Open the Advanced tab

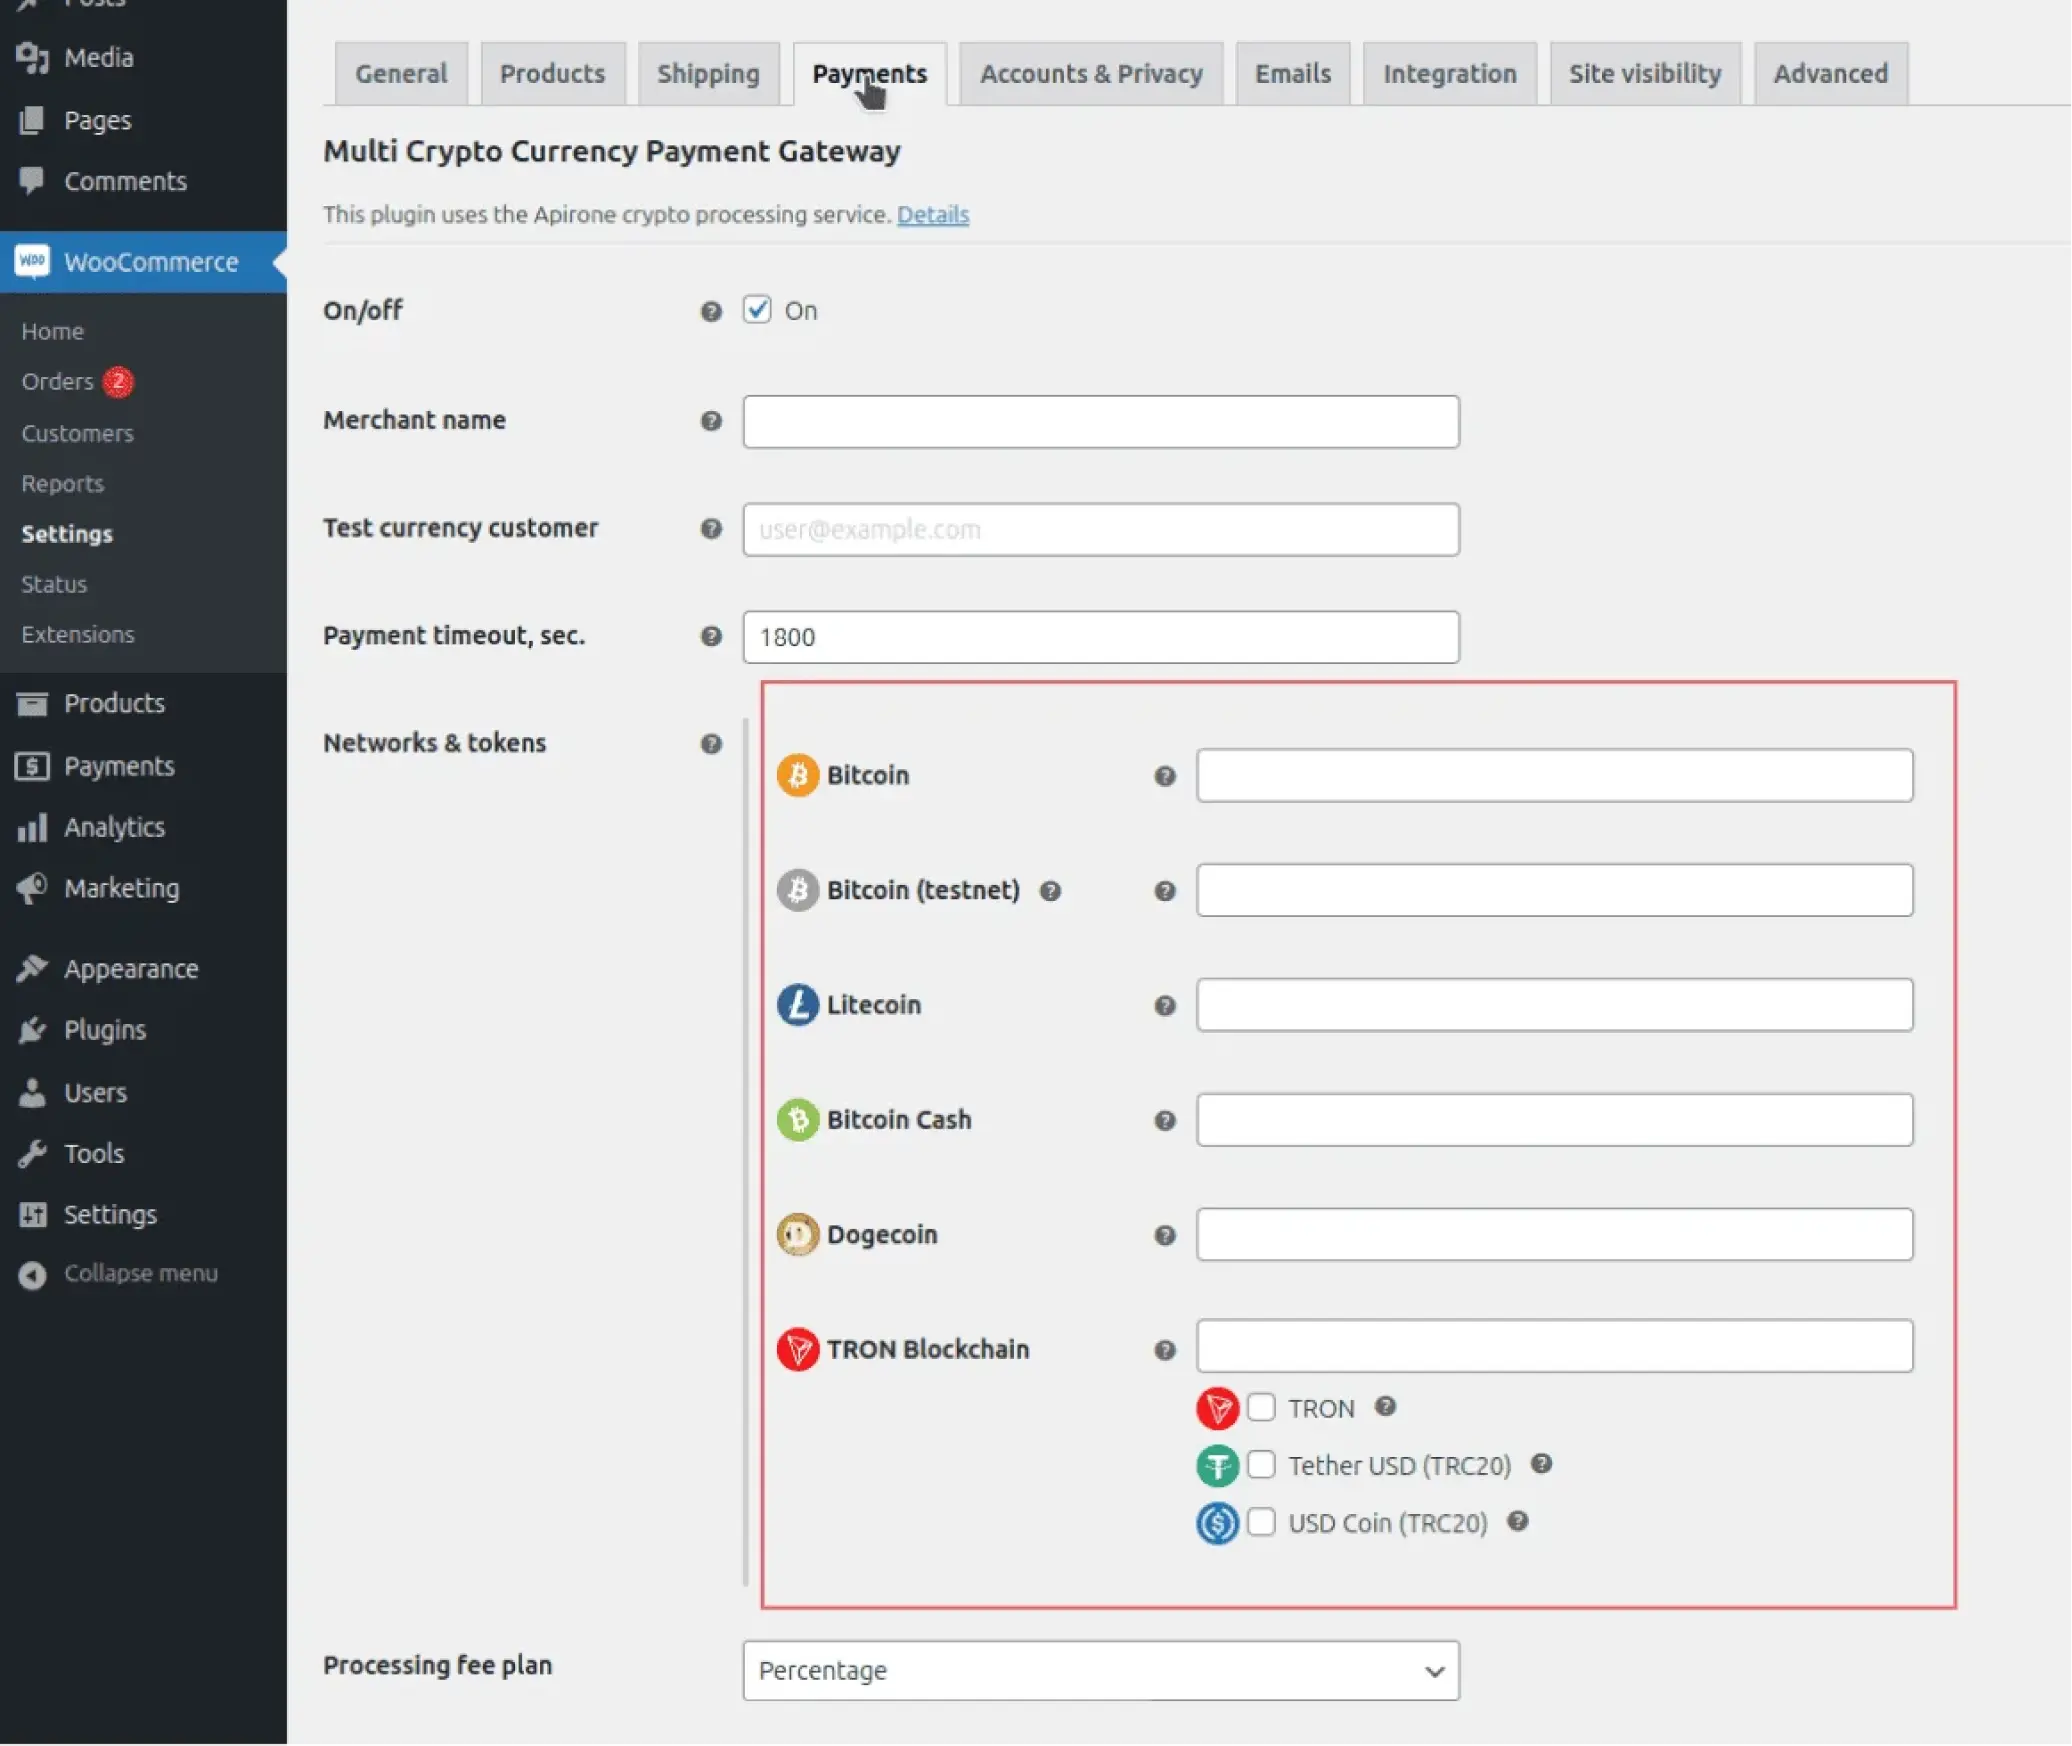pyautogui.click(x=1831, y=74)
